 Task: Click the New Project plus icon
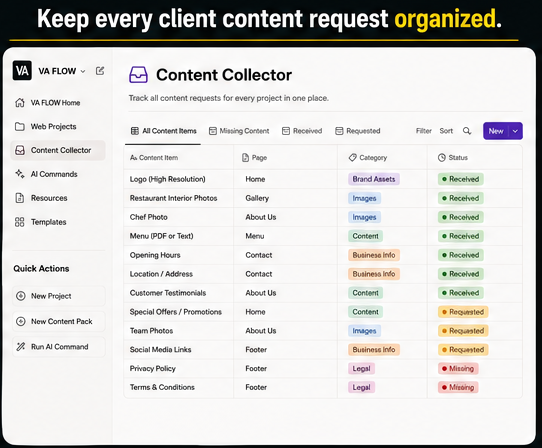point(21,296)
